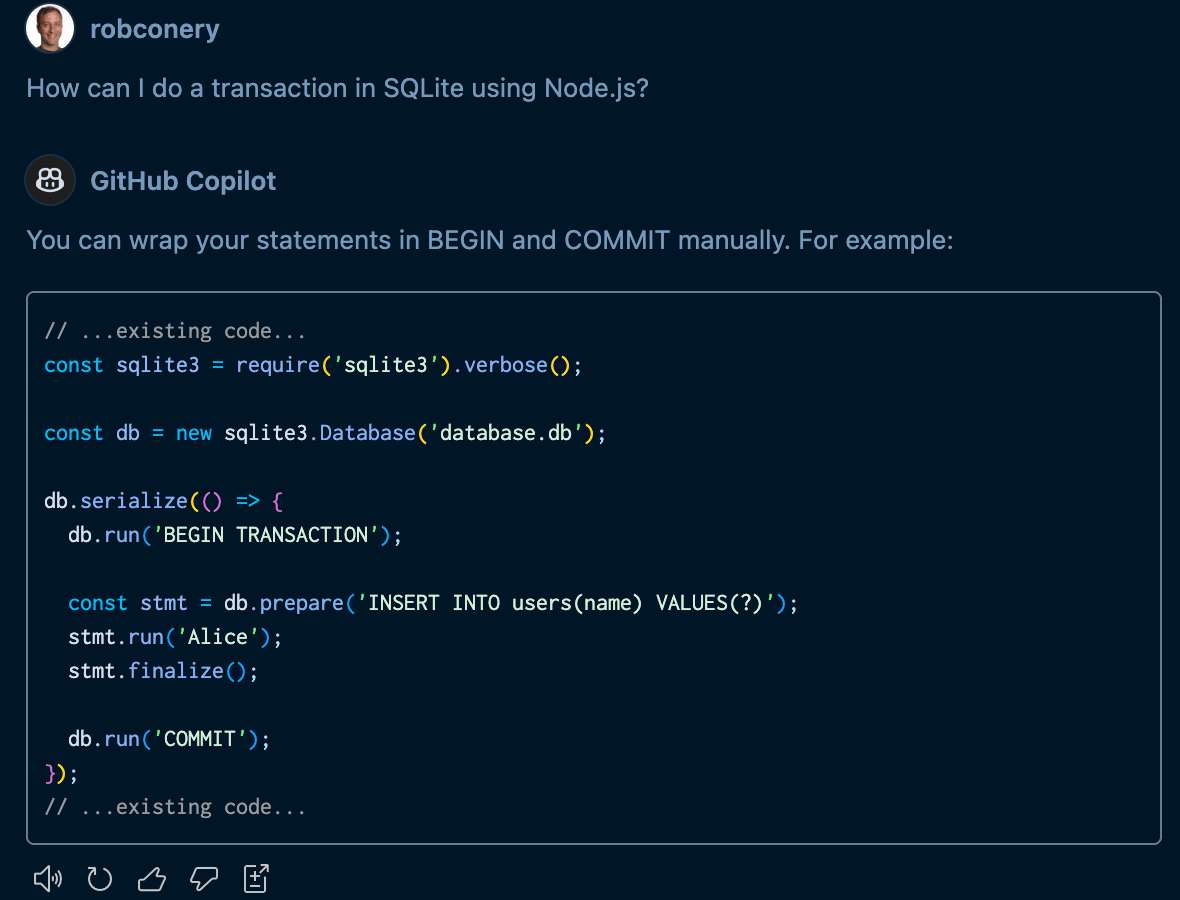Image resolution: width=1180 pixels, height=900 pixels.
Task: Click the 'stmt.finalize();' line
Action: 163,670
